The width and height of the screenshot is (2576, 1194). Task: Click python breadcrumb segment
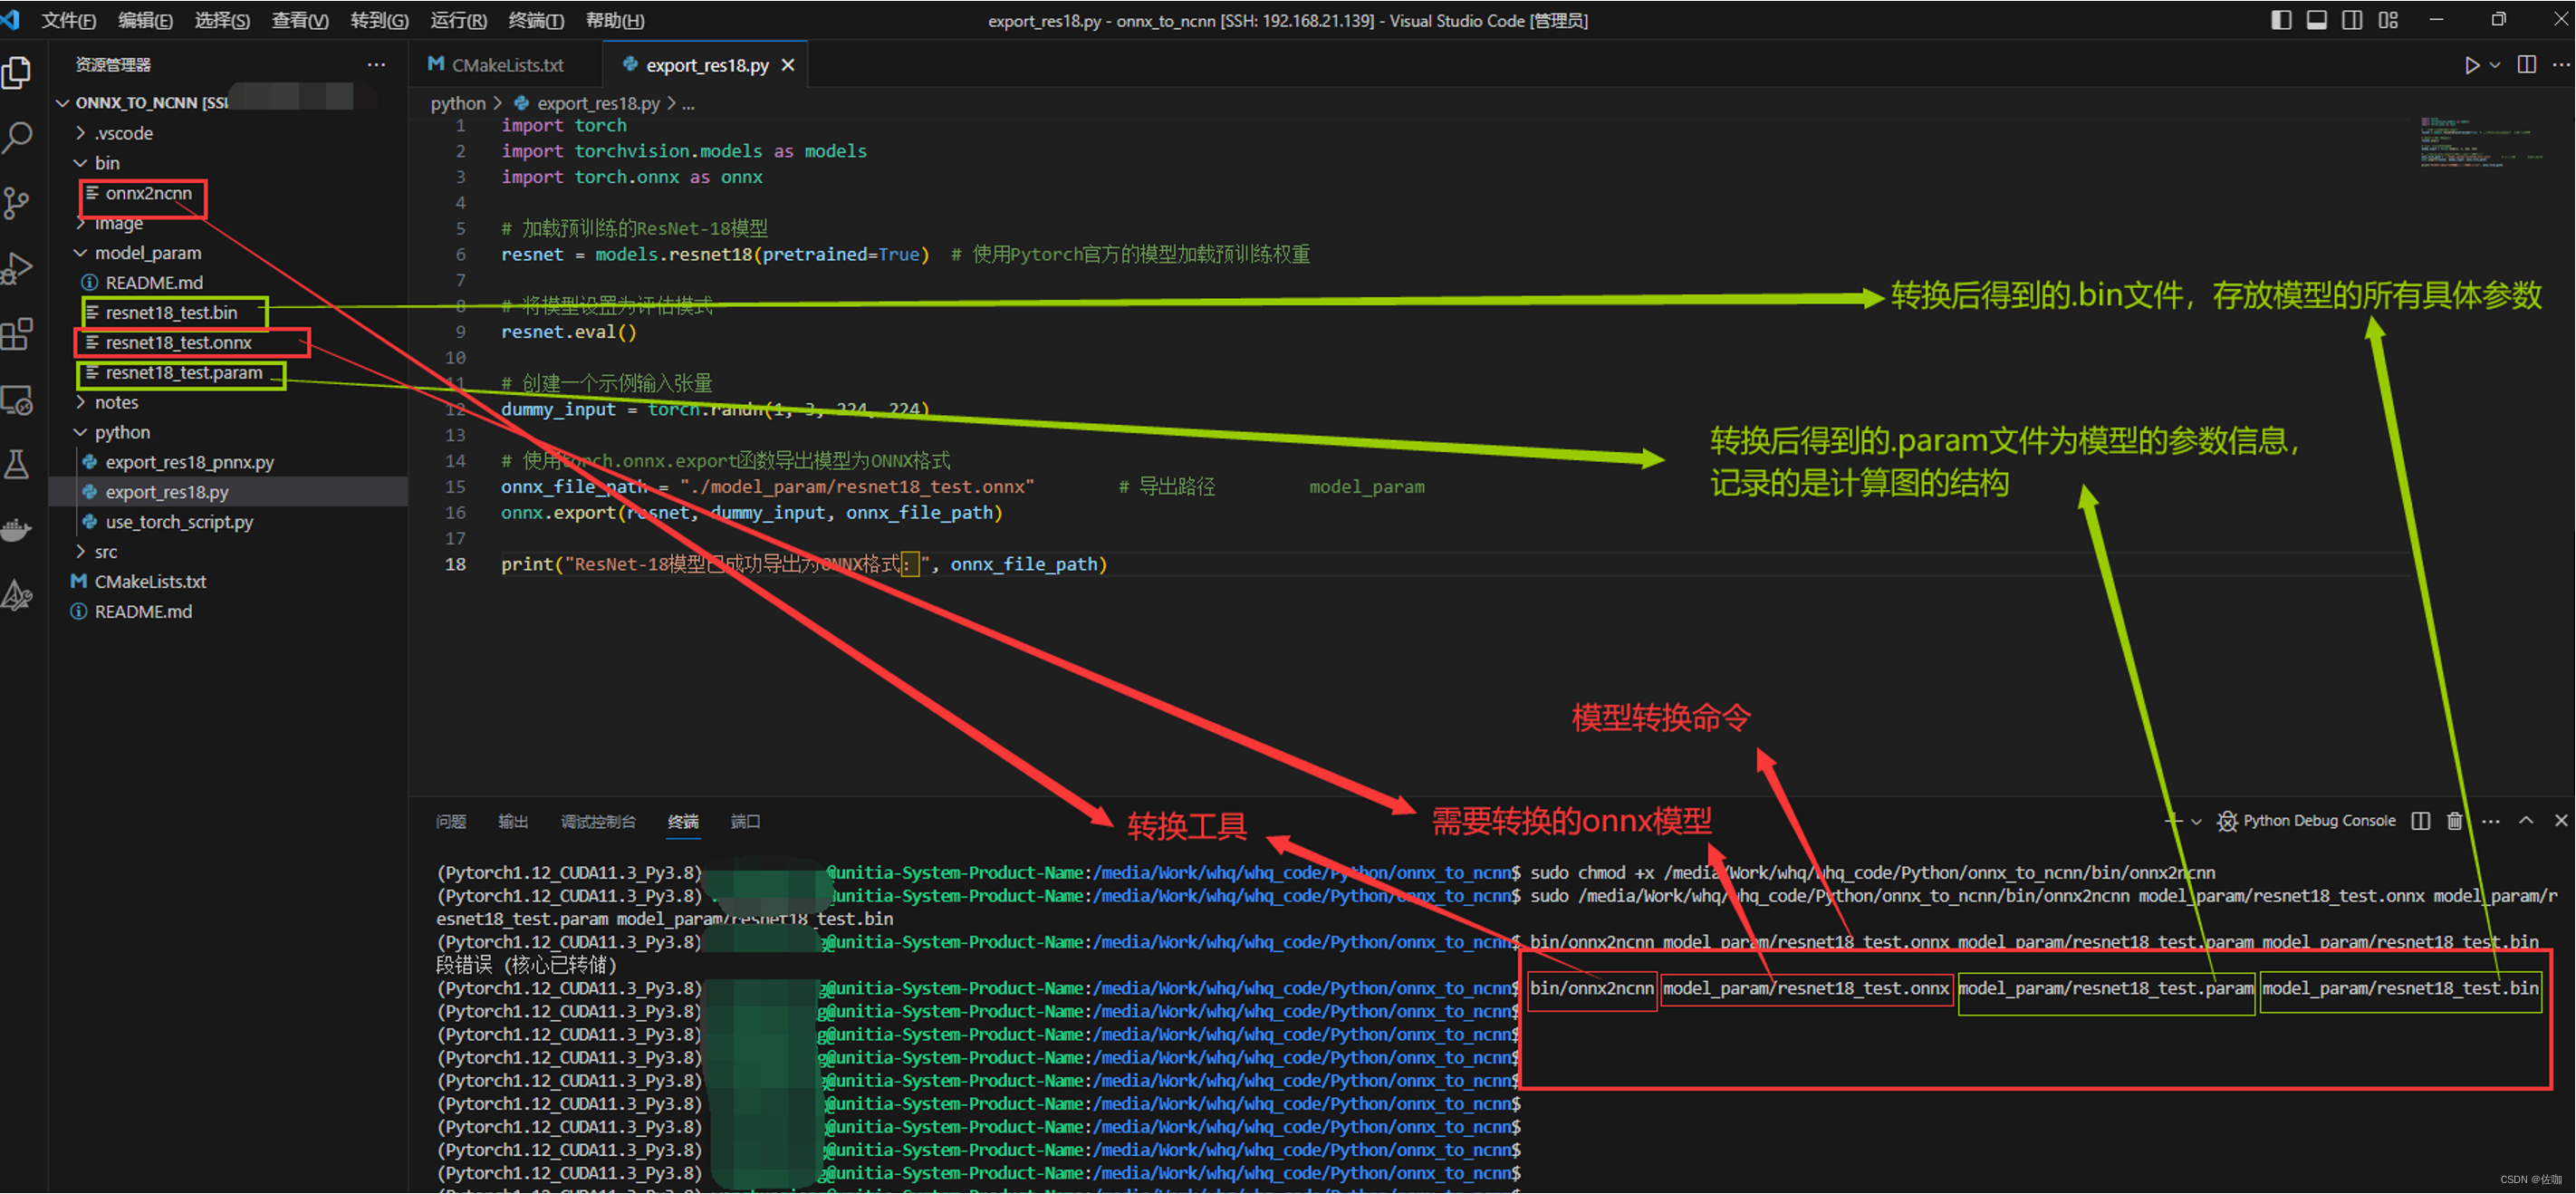tap(458, 103)
